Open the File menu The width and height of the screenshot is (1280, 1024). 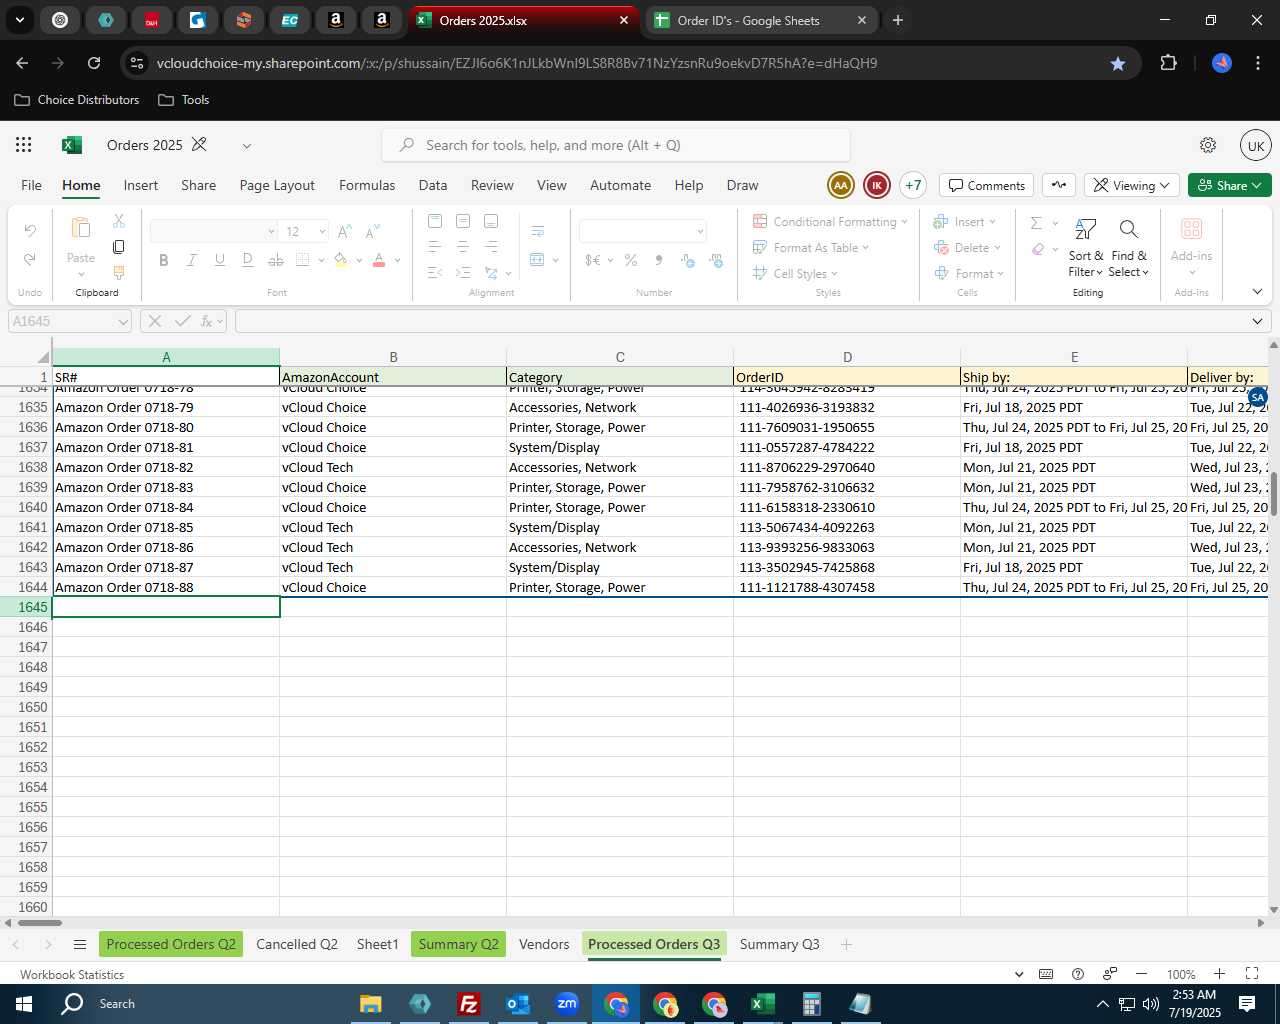coord(32,185)
